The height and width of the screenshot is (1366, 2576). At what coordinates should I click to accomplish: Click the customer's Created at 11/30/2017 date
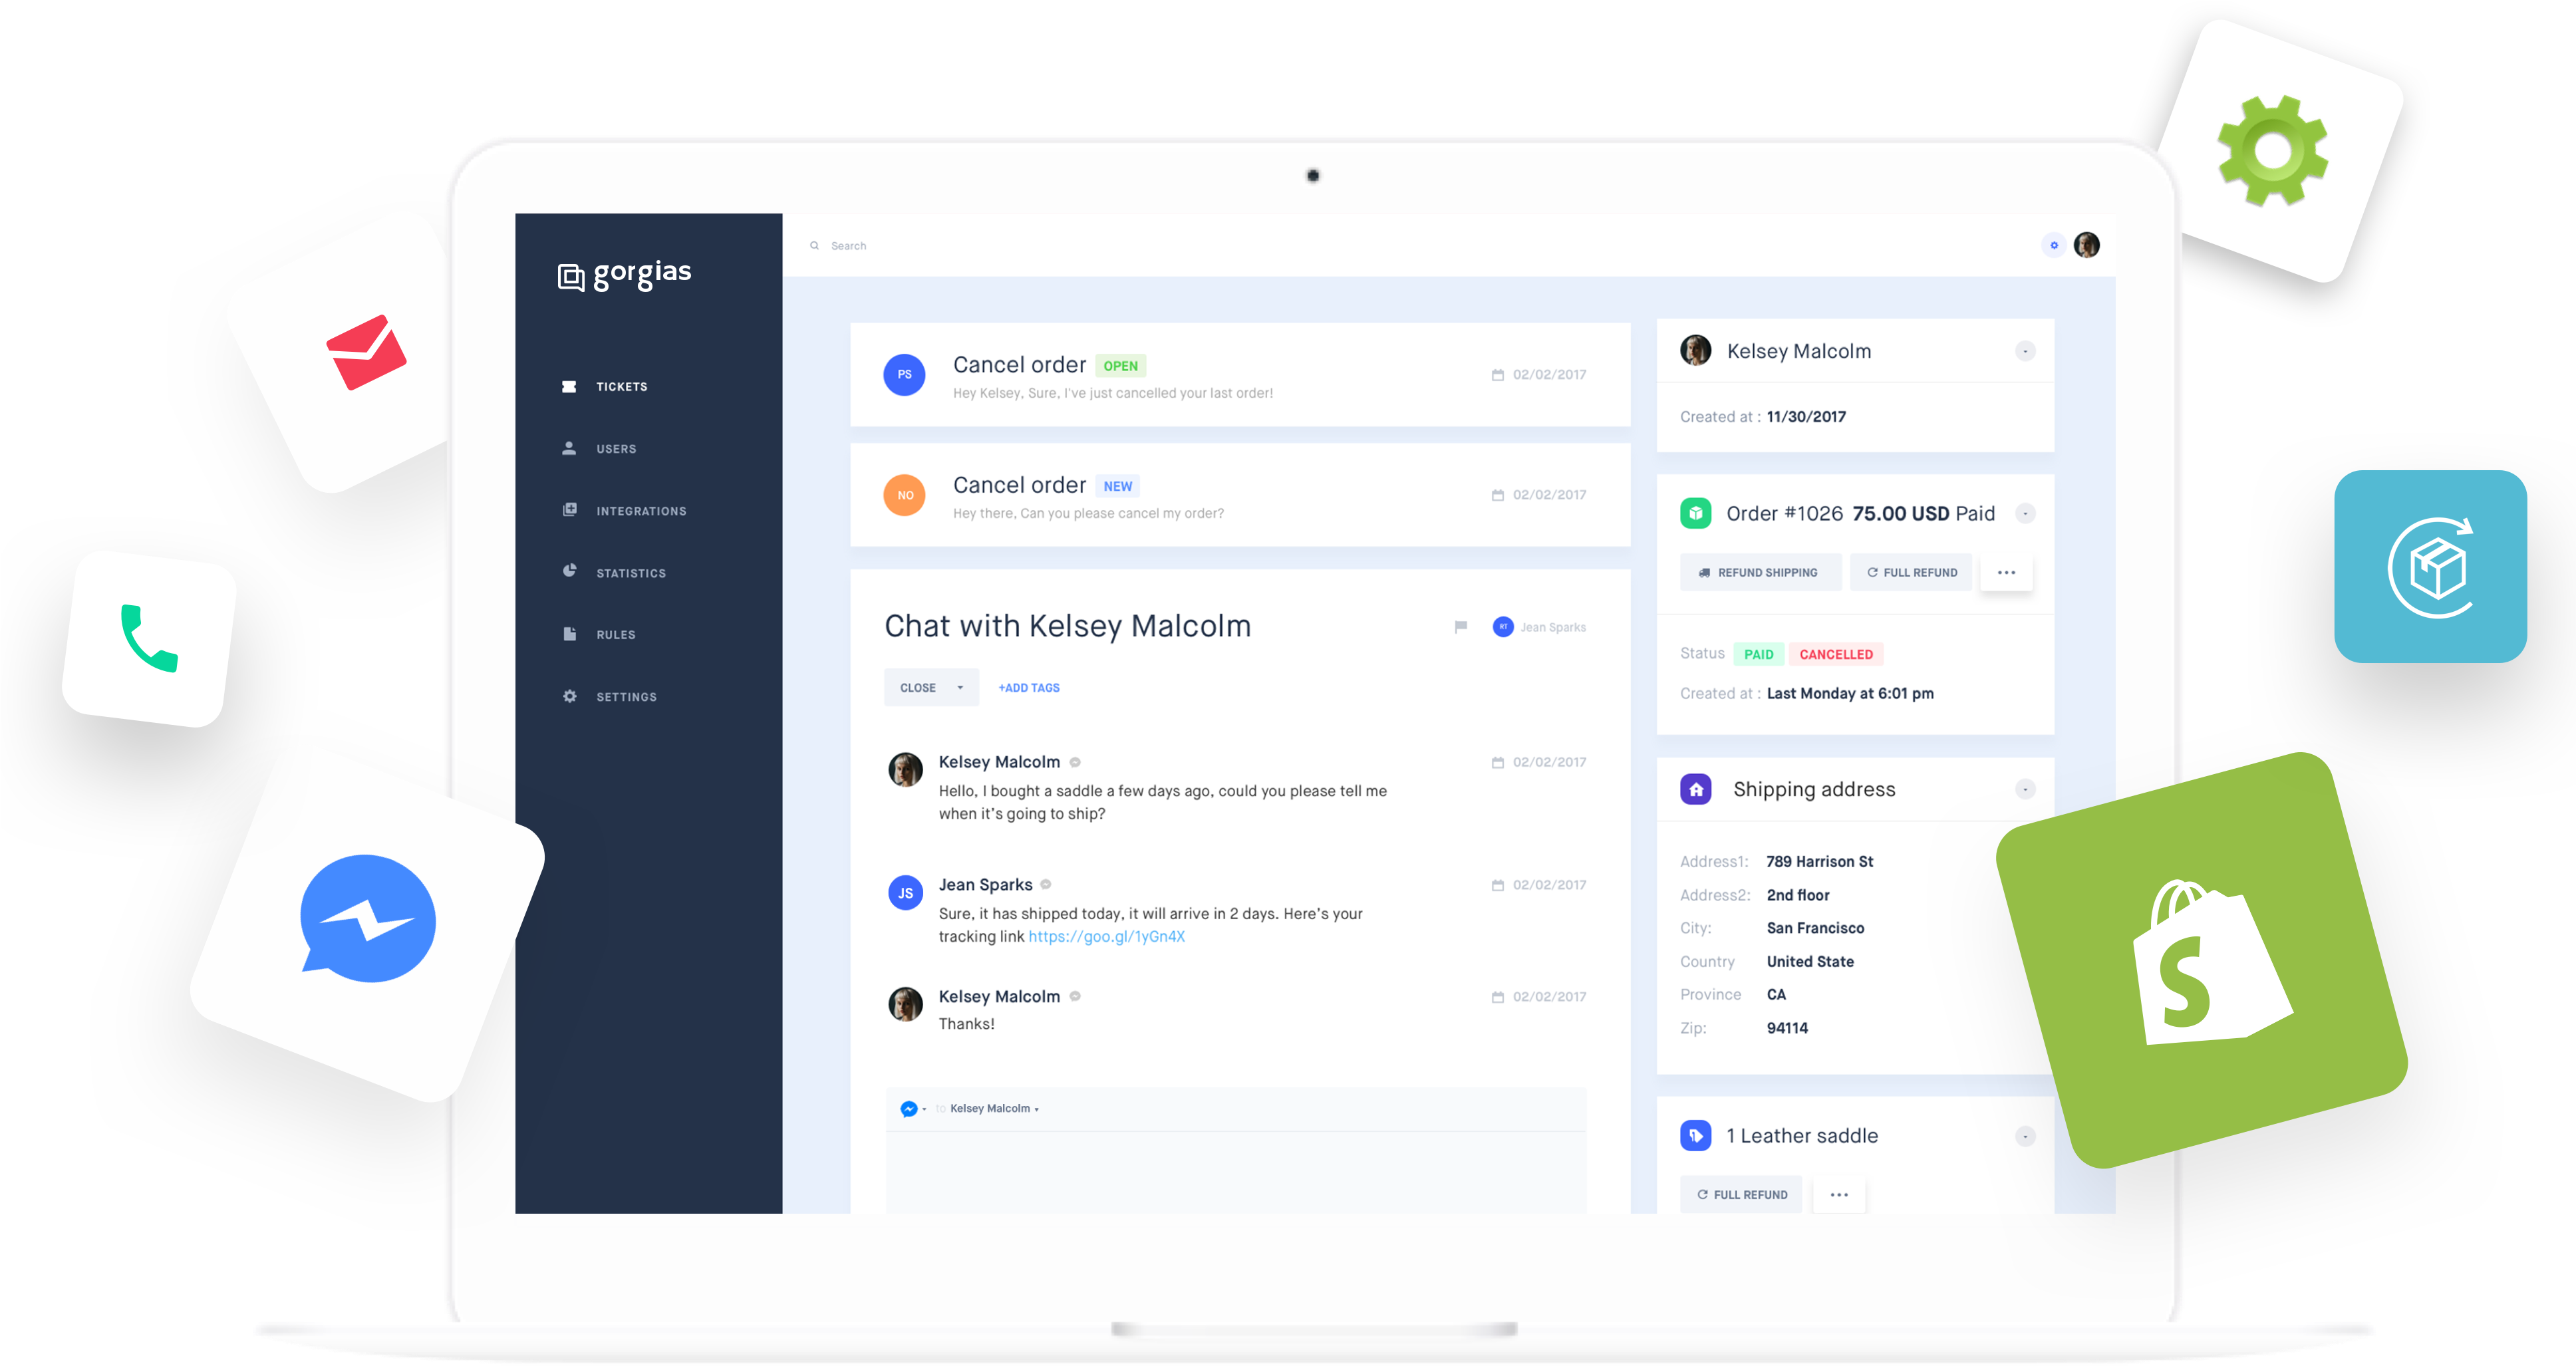(x=1806, y=417)
